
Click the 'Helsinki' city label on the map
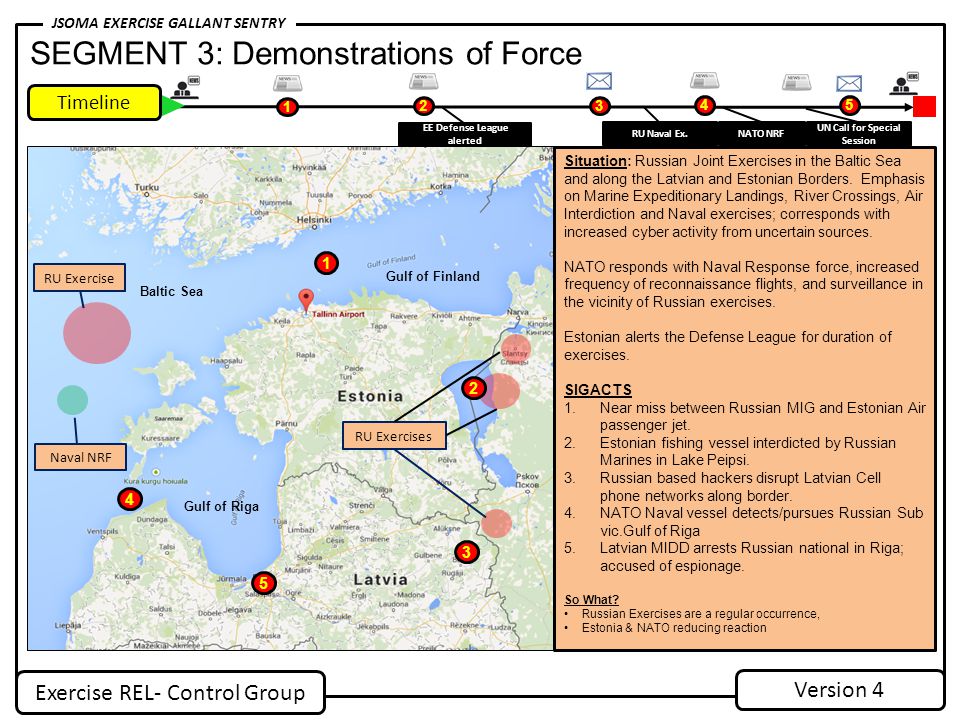pos(314,219)
